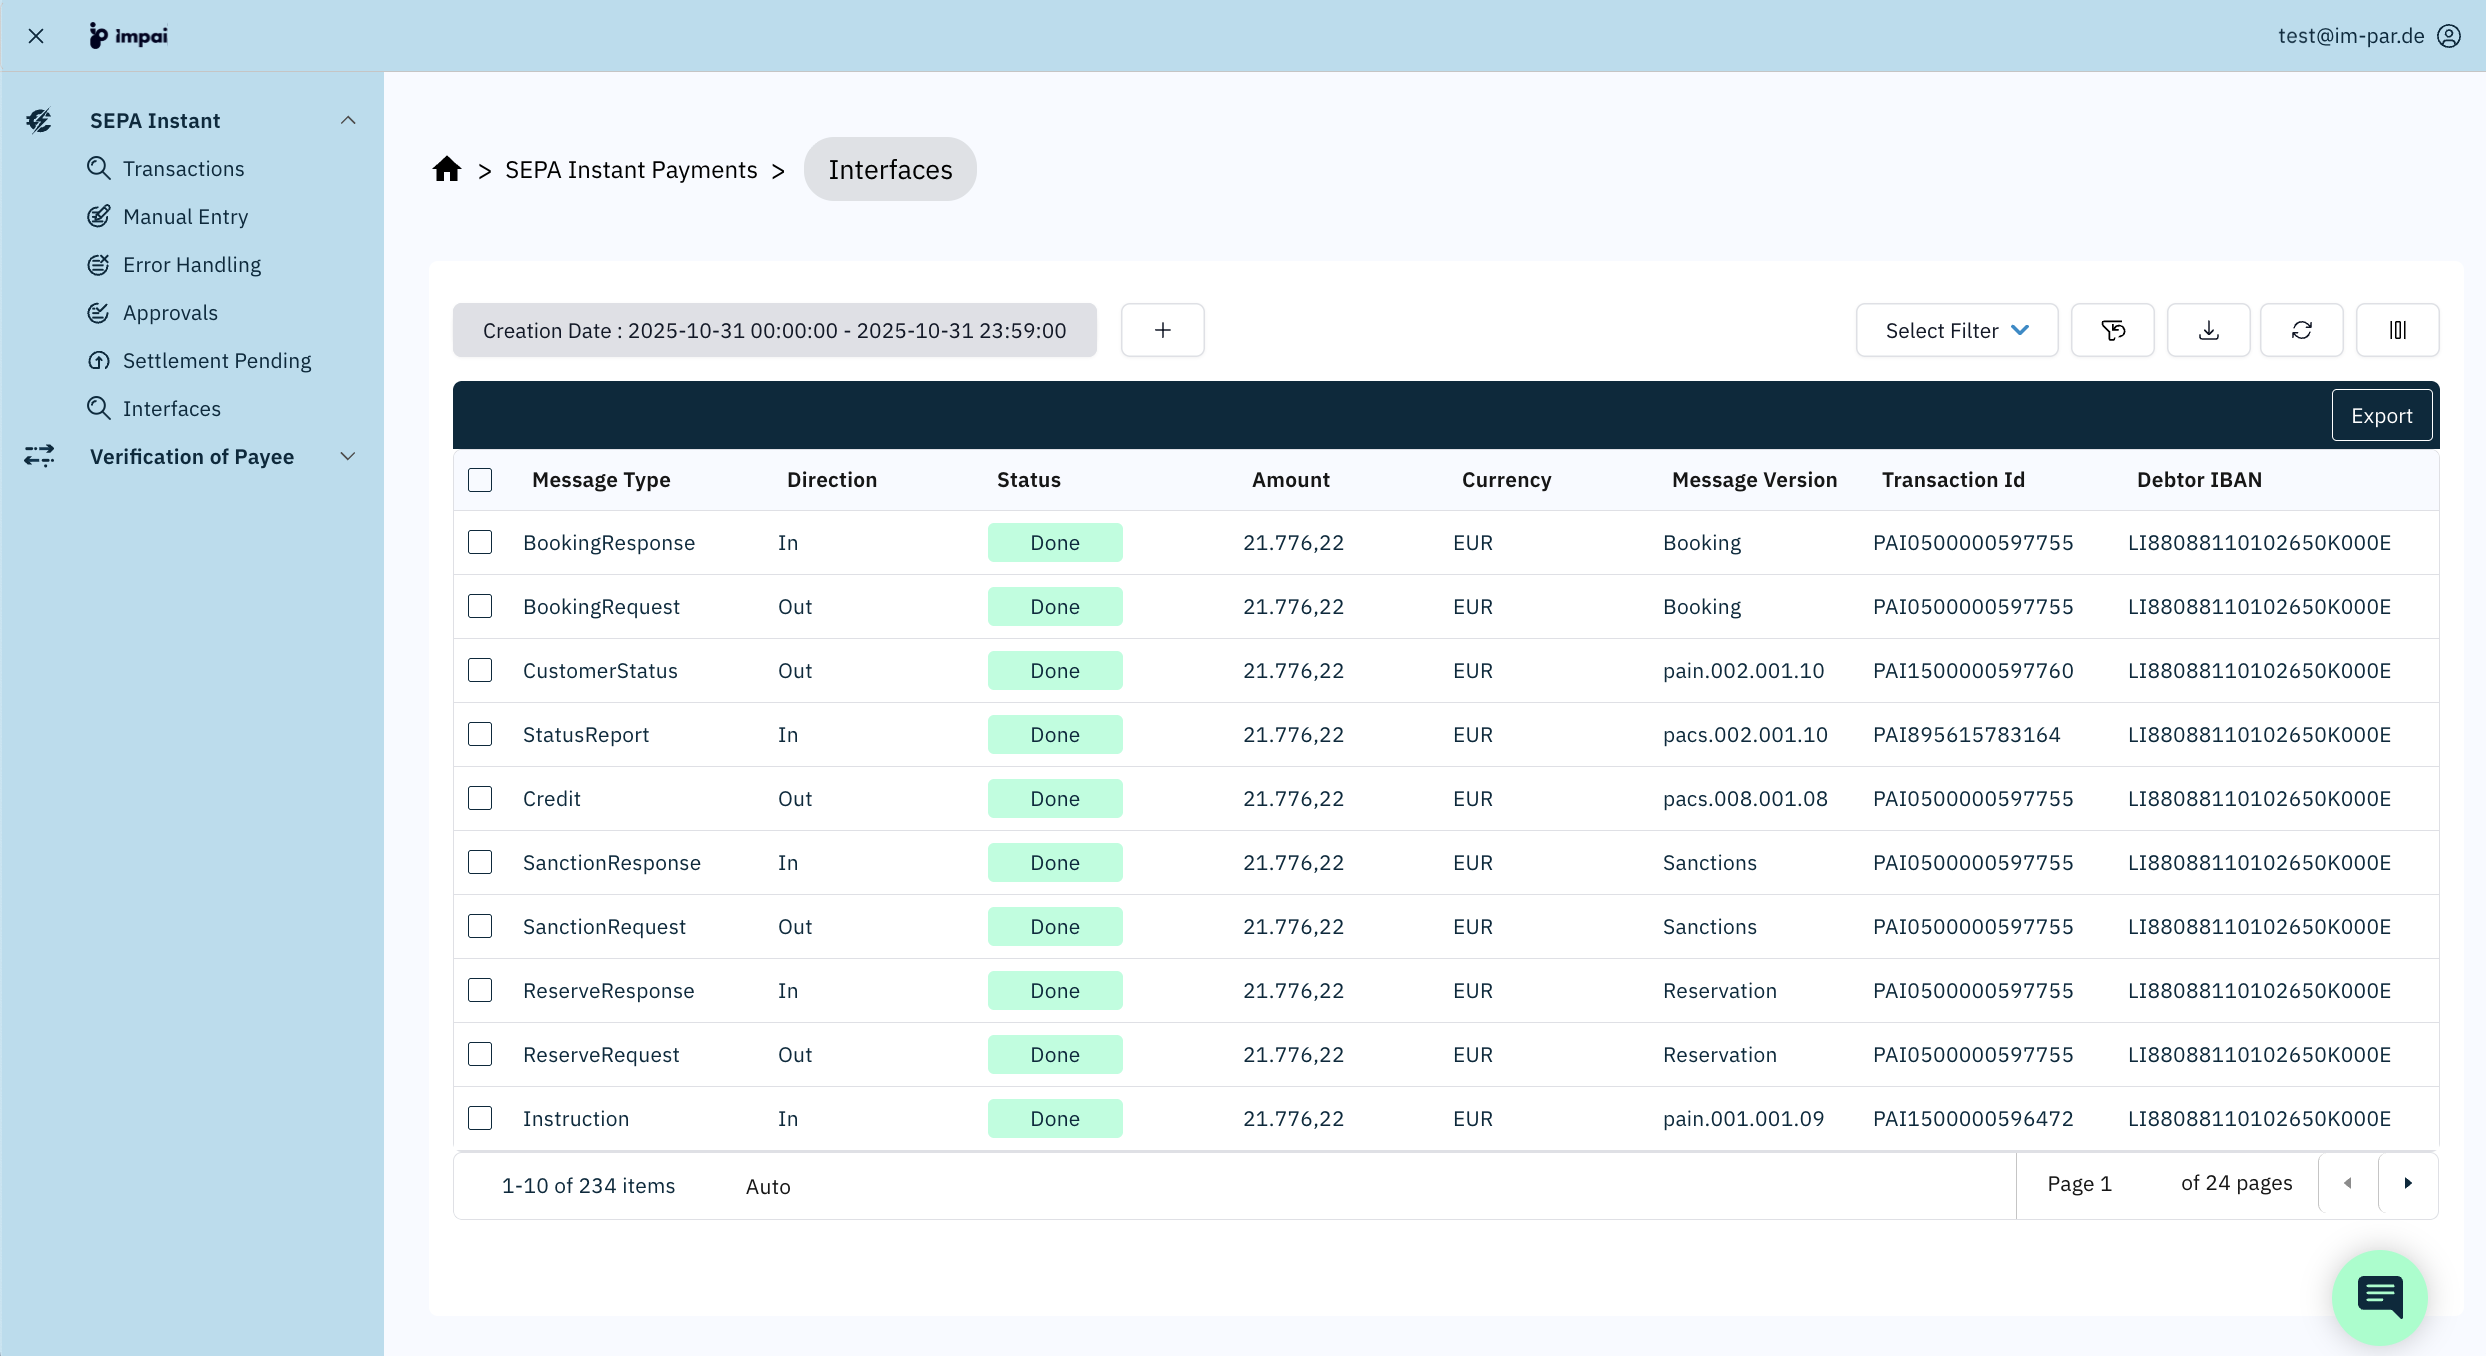Click the home icon in breadcrumb
This screenshot has height=1356, width=2486.
446,170
